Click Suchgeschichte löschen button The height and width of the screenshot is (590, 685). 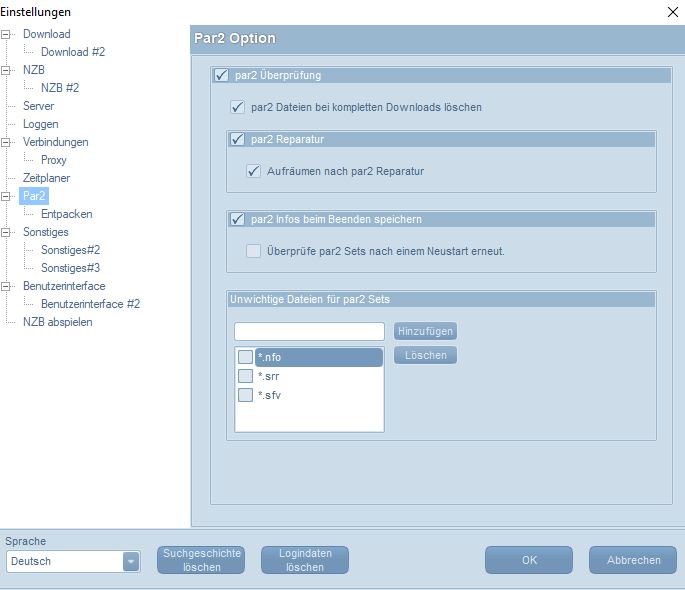[x=201, y=560]
